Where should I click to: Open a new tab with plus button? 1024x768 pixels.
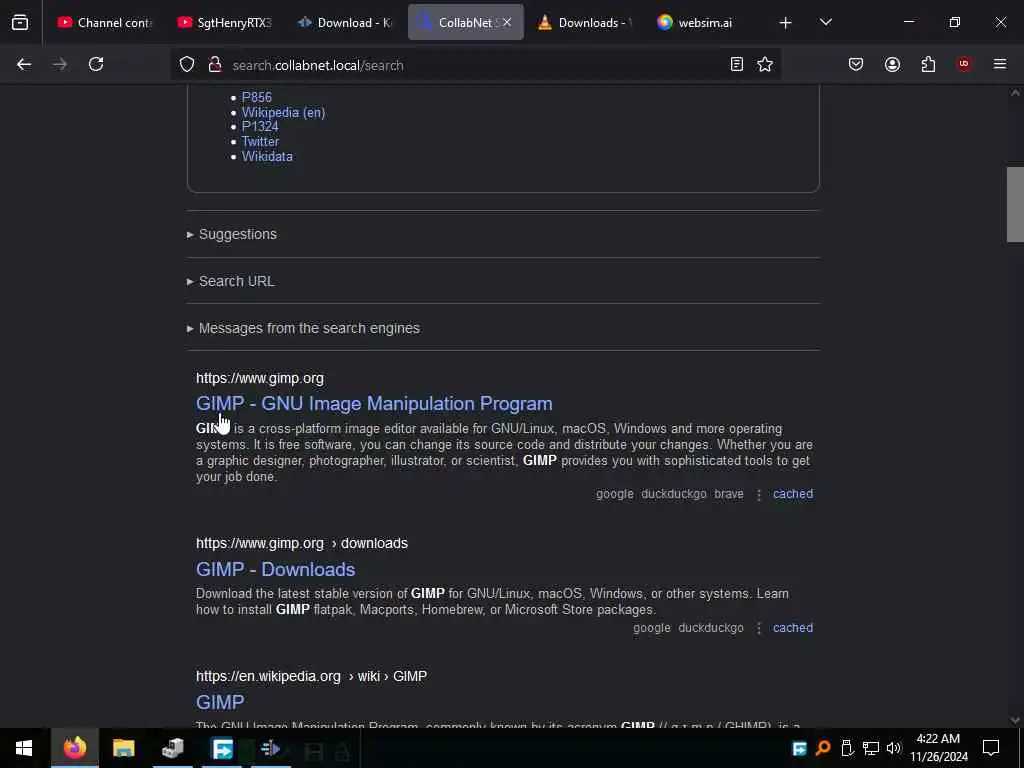(786, 23)
